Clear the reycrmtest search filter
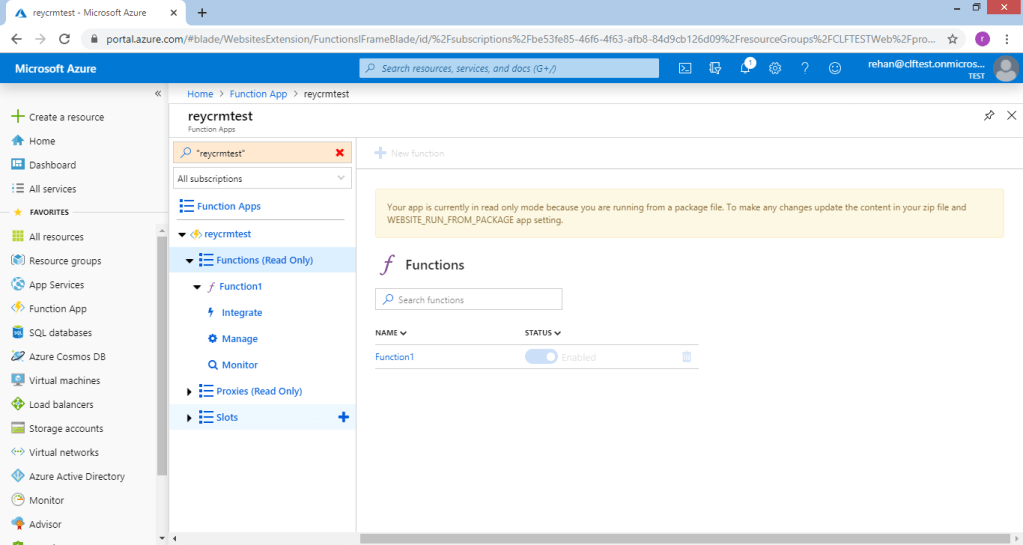This screenshot has width=1023, height=545. coord(340,153)
